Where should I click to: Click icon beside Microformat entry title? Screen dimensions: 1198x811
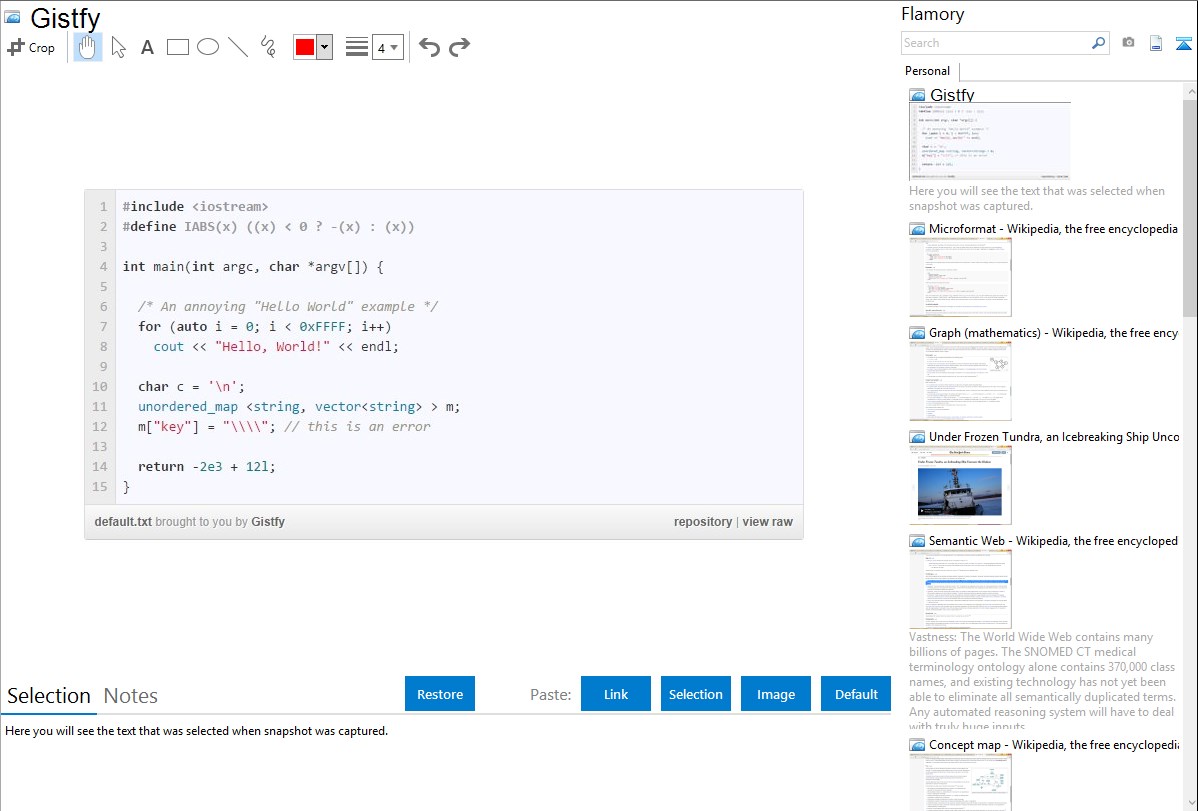918,229
